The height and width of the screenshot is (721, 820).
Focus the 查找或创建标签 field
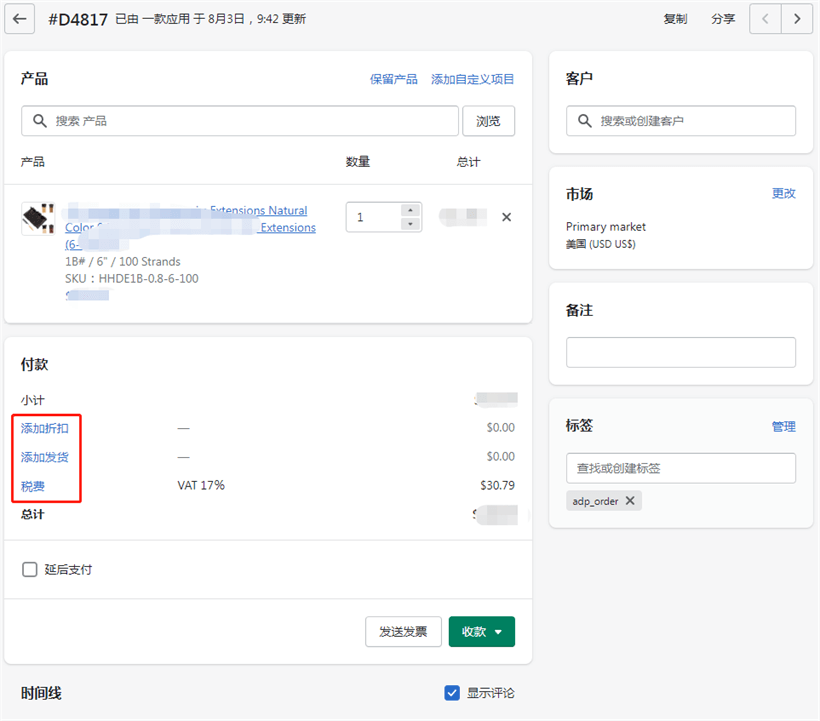[681, 468]
